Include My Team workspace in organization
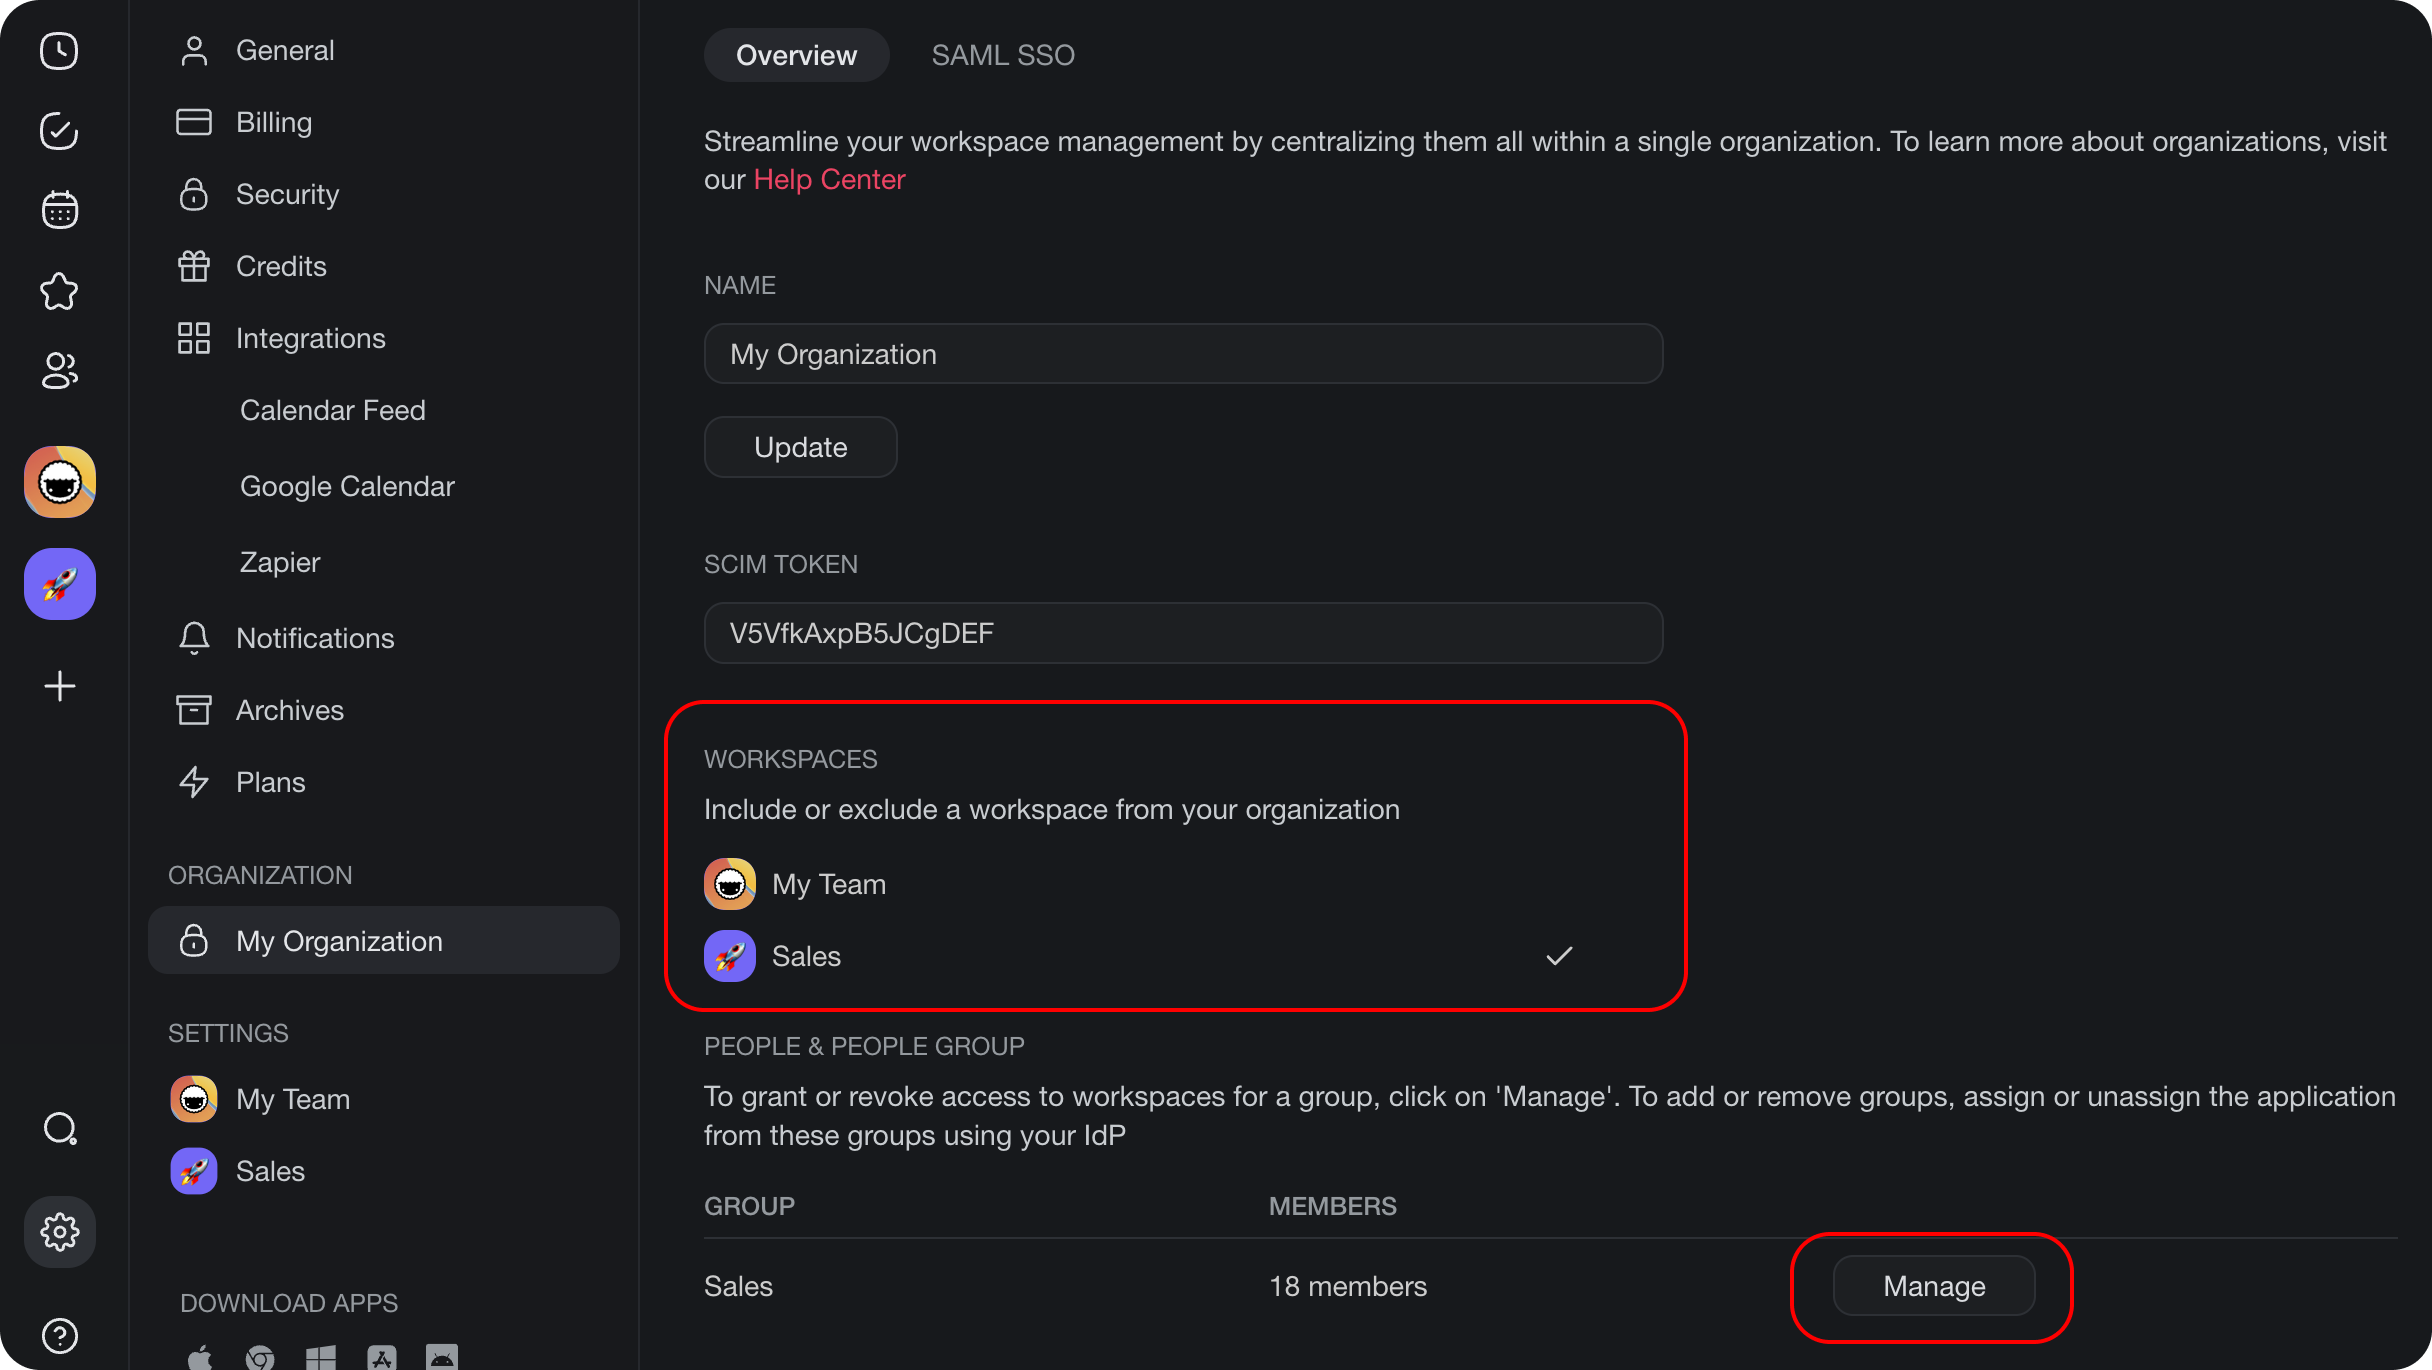The image size is (2432, 1370). click(x=829, y=884)
